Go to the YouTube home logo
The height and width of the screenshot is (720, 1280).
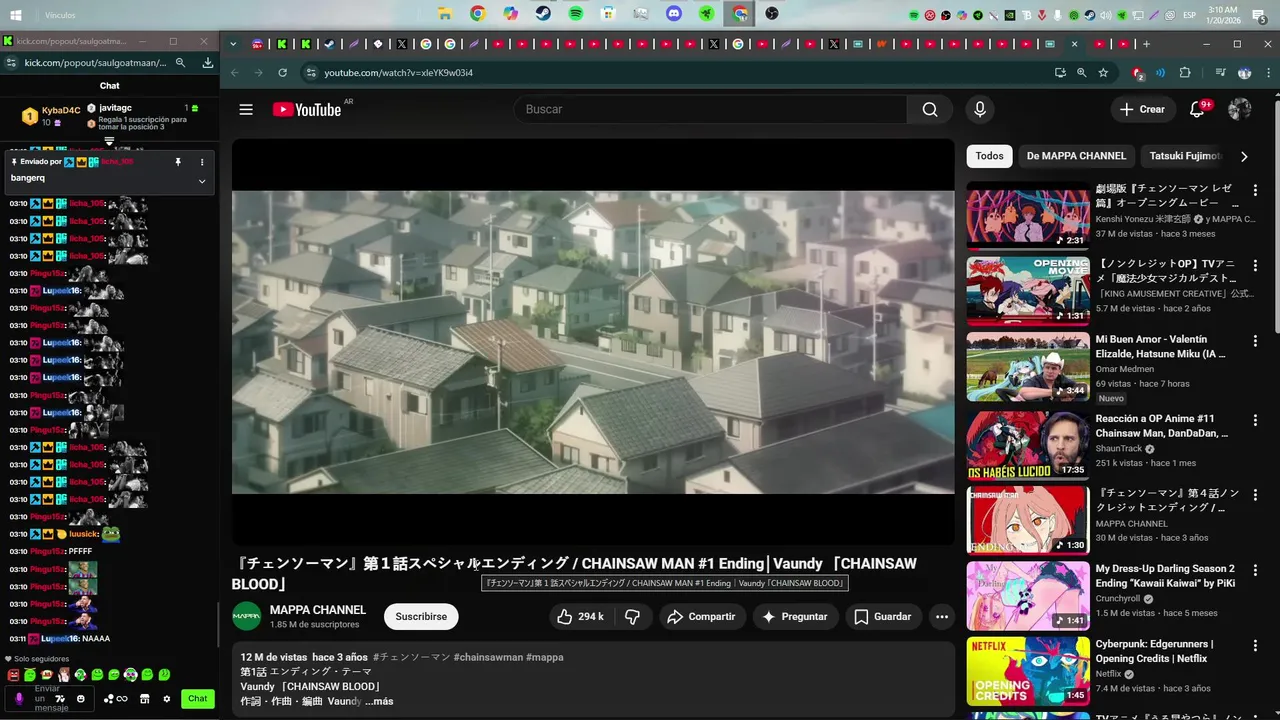(307, 109)
